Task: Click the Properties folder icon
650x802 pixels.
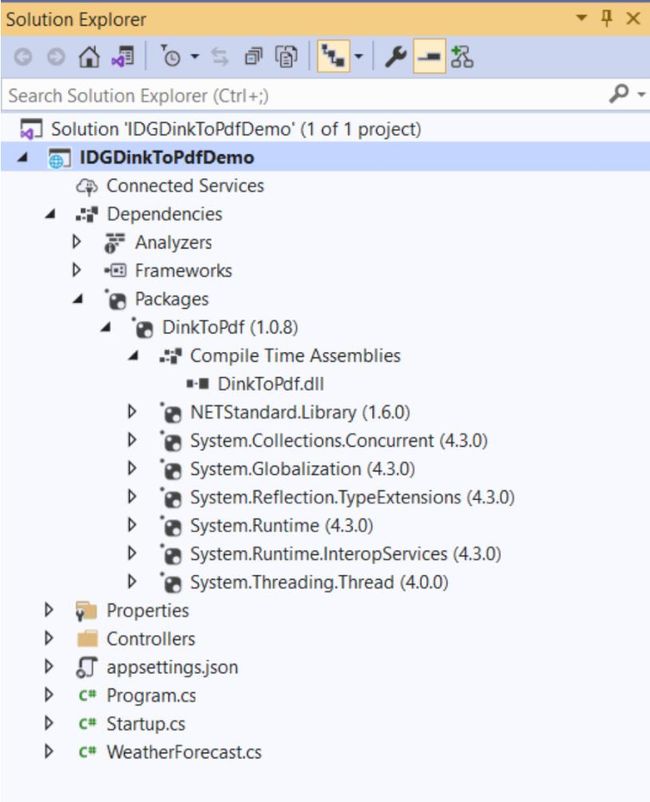Action: (x=86, y=611)
